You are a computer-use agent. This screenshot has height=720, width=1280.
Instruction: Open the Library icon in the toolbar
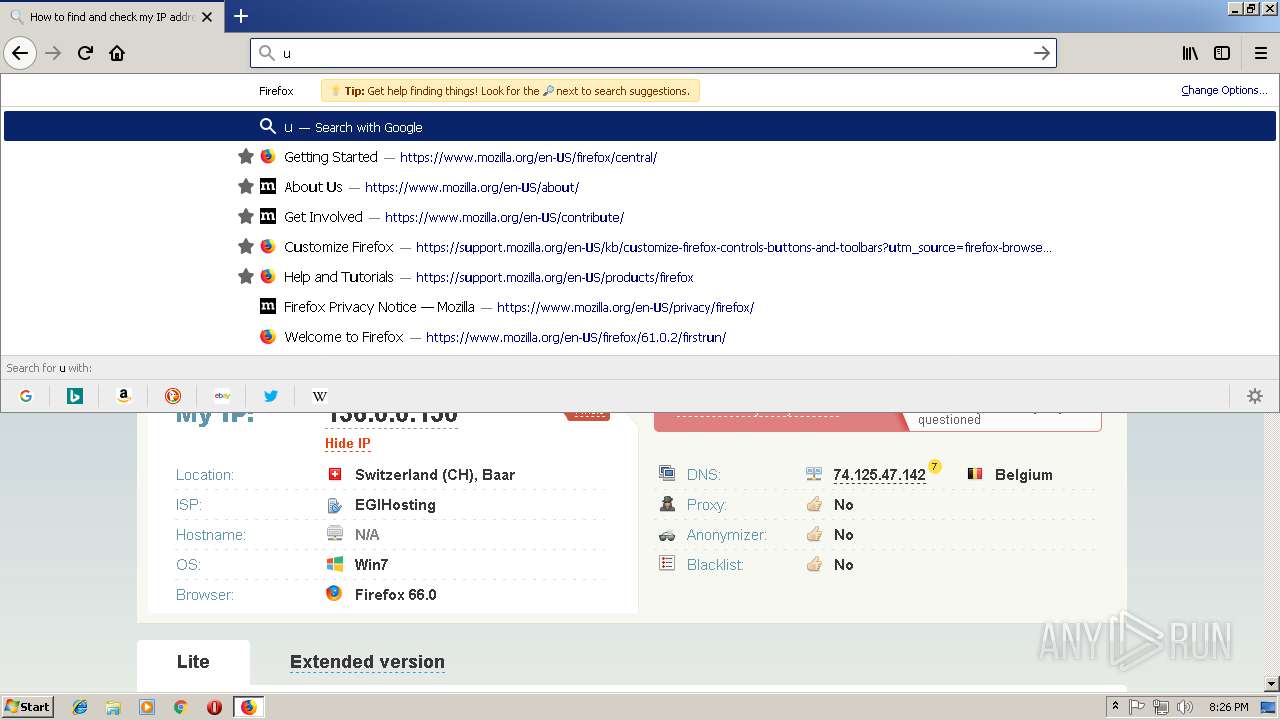click(1190, 53)
